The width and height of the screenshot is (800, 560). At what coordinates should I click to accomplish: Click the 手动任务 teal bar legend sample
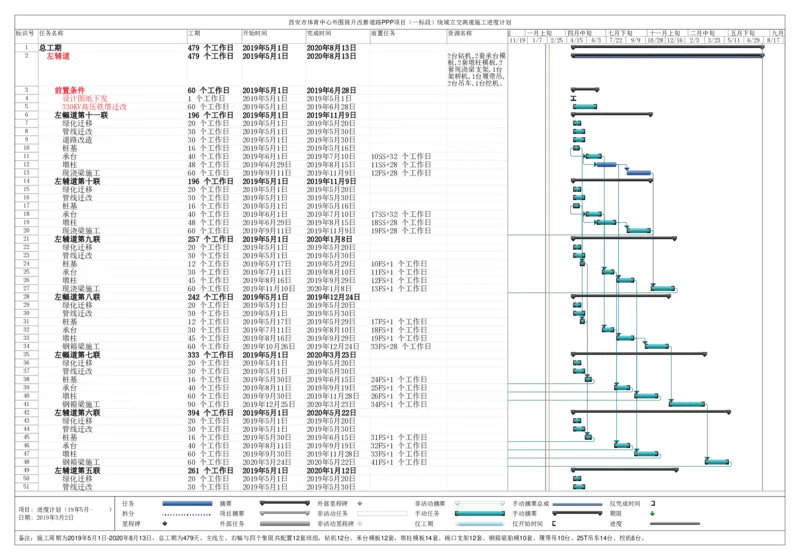coord(481,513)
